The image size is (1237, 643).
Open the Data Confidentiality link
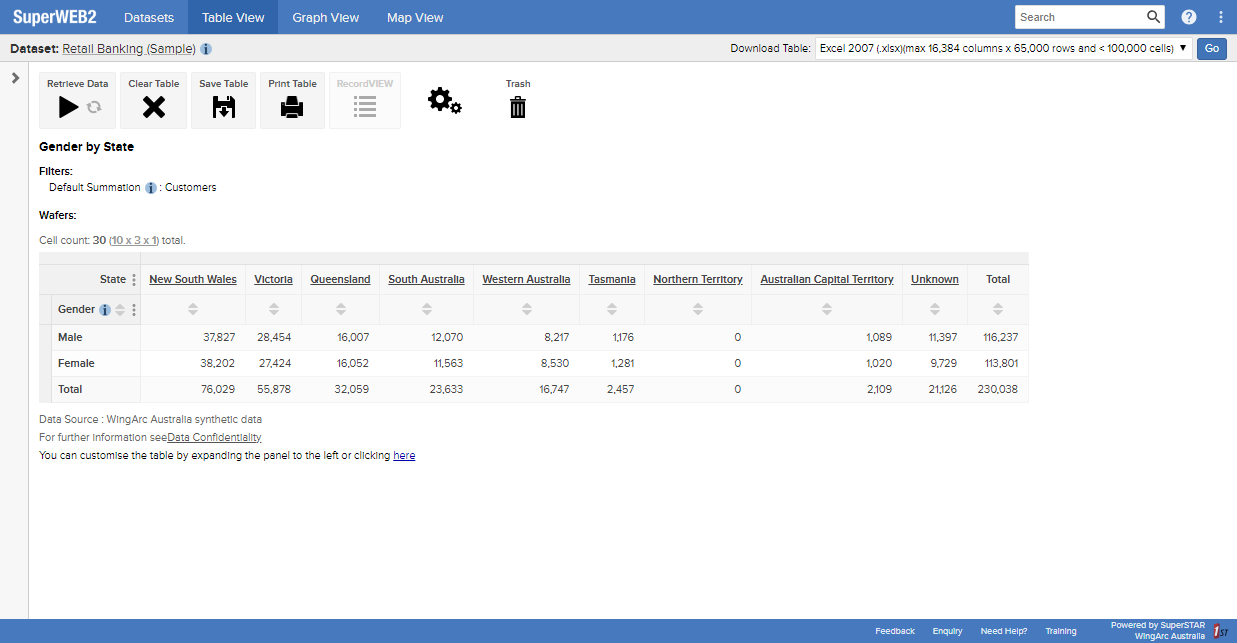click(213, 437)
